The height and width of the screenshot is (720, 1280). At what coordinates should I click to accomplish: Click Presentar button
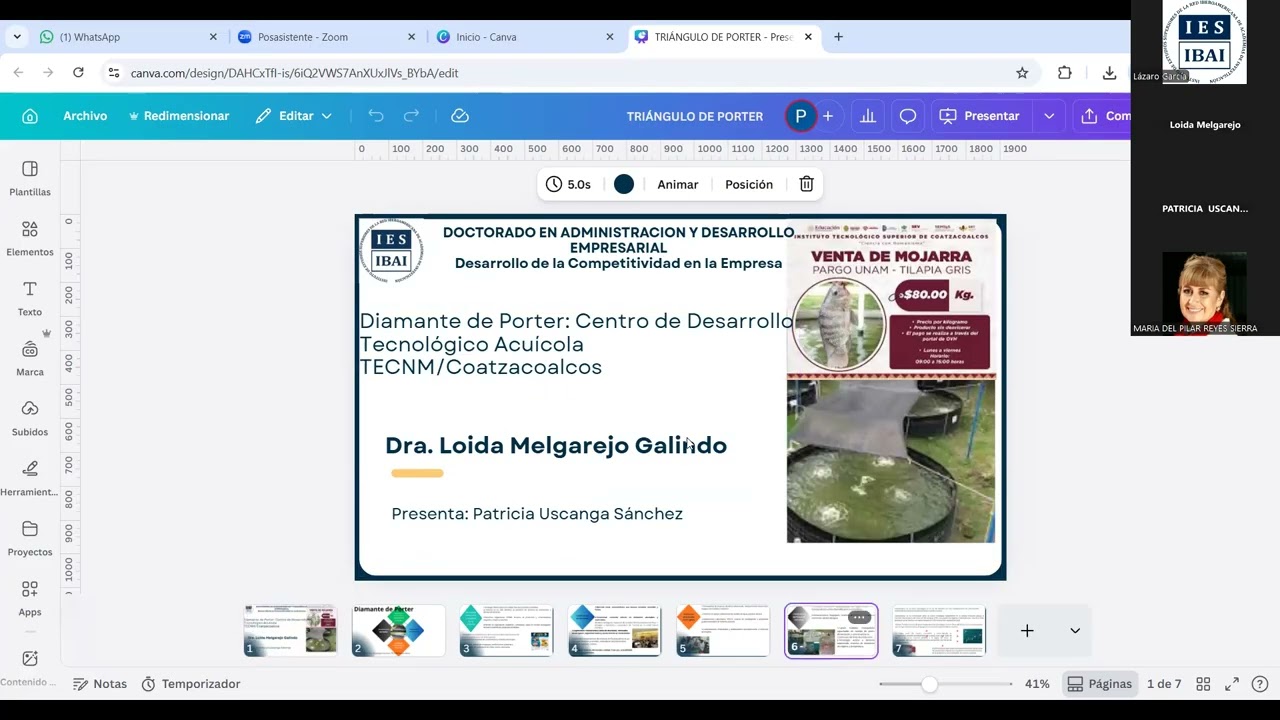coord(979,116)
